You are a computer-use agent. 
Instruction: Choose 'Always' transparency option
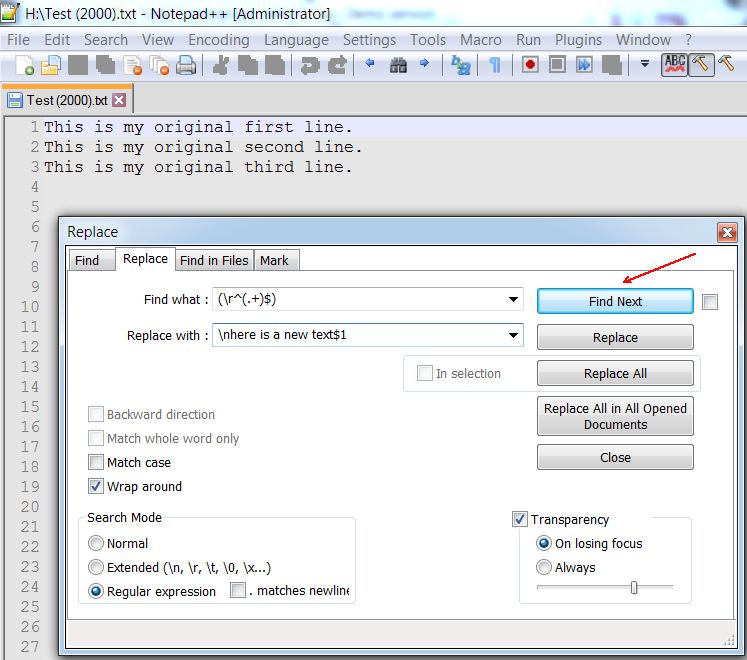(x=544, y=567)
